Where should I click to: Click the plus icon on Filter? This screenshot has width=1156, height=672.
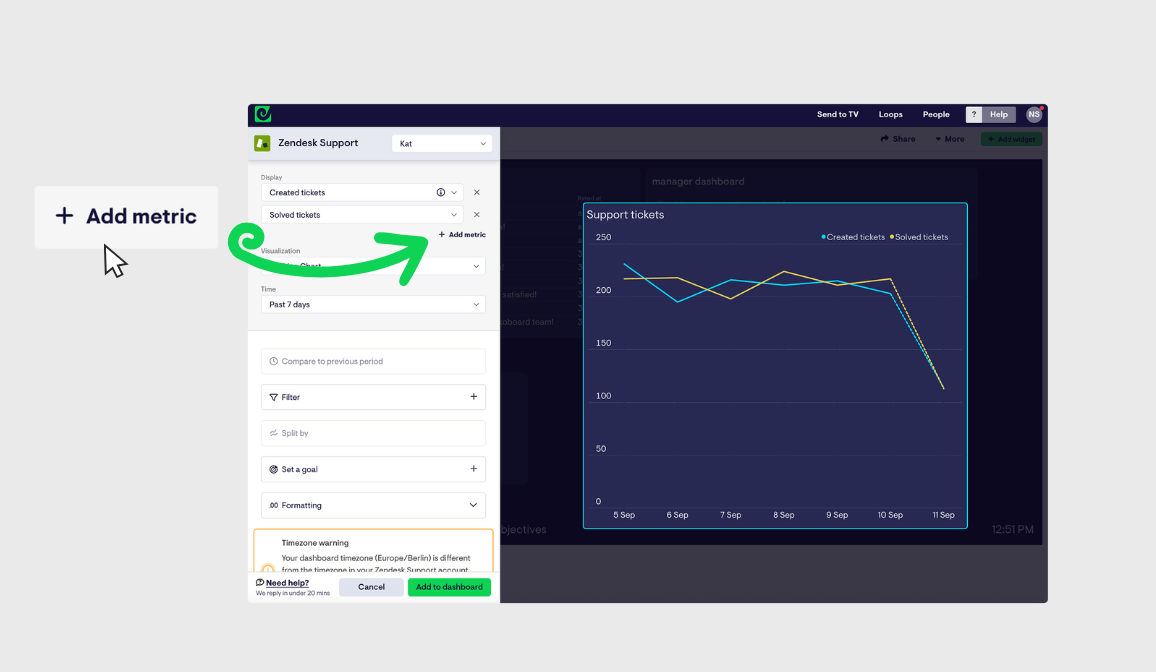pyautogui.click(x=473, y=396)
